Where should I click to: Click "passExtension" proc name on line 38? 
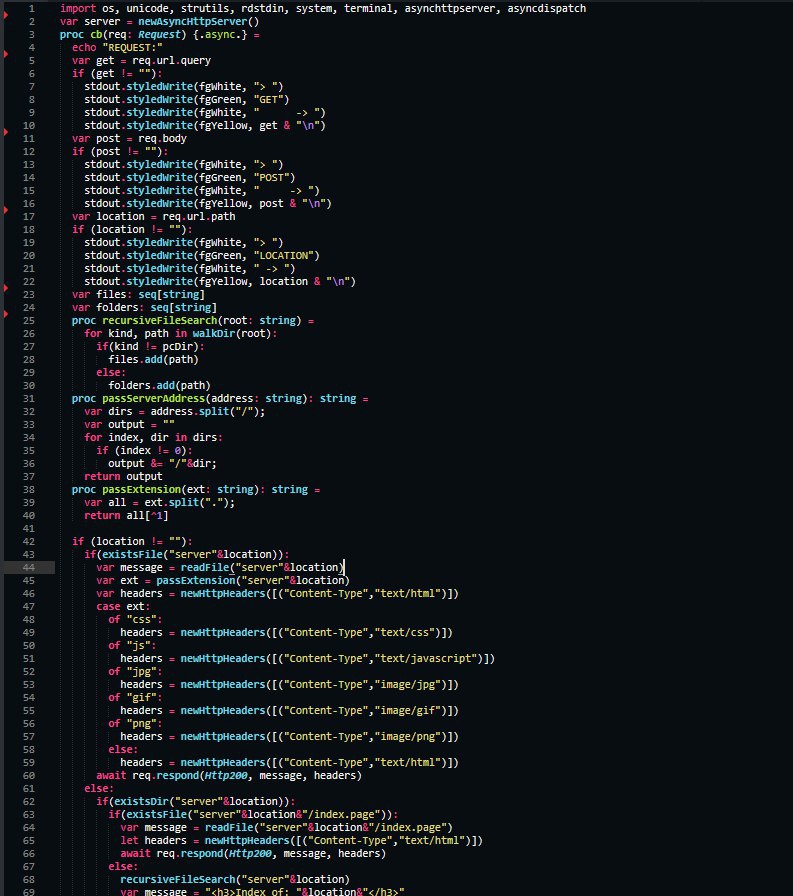(141, 490)
